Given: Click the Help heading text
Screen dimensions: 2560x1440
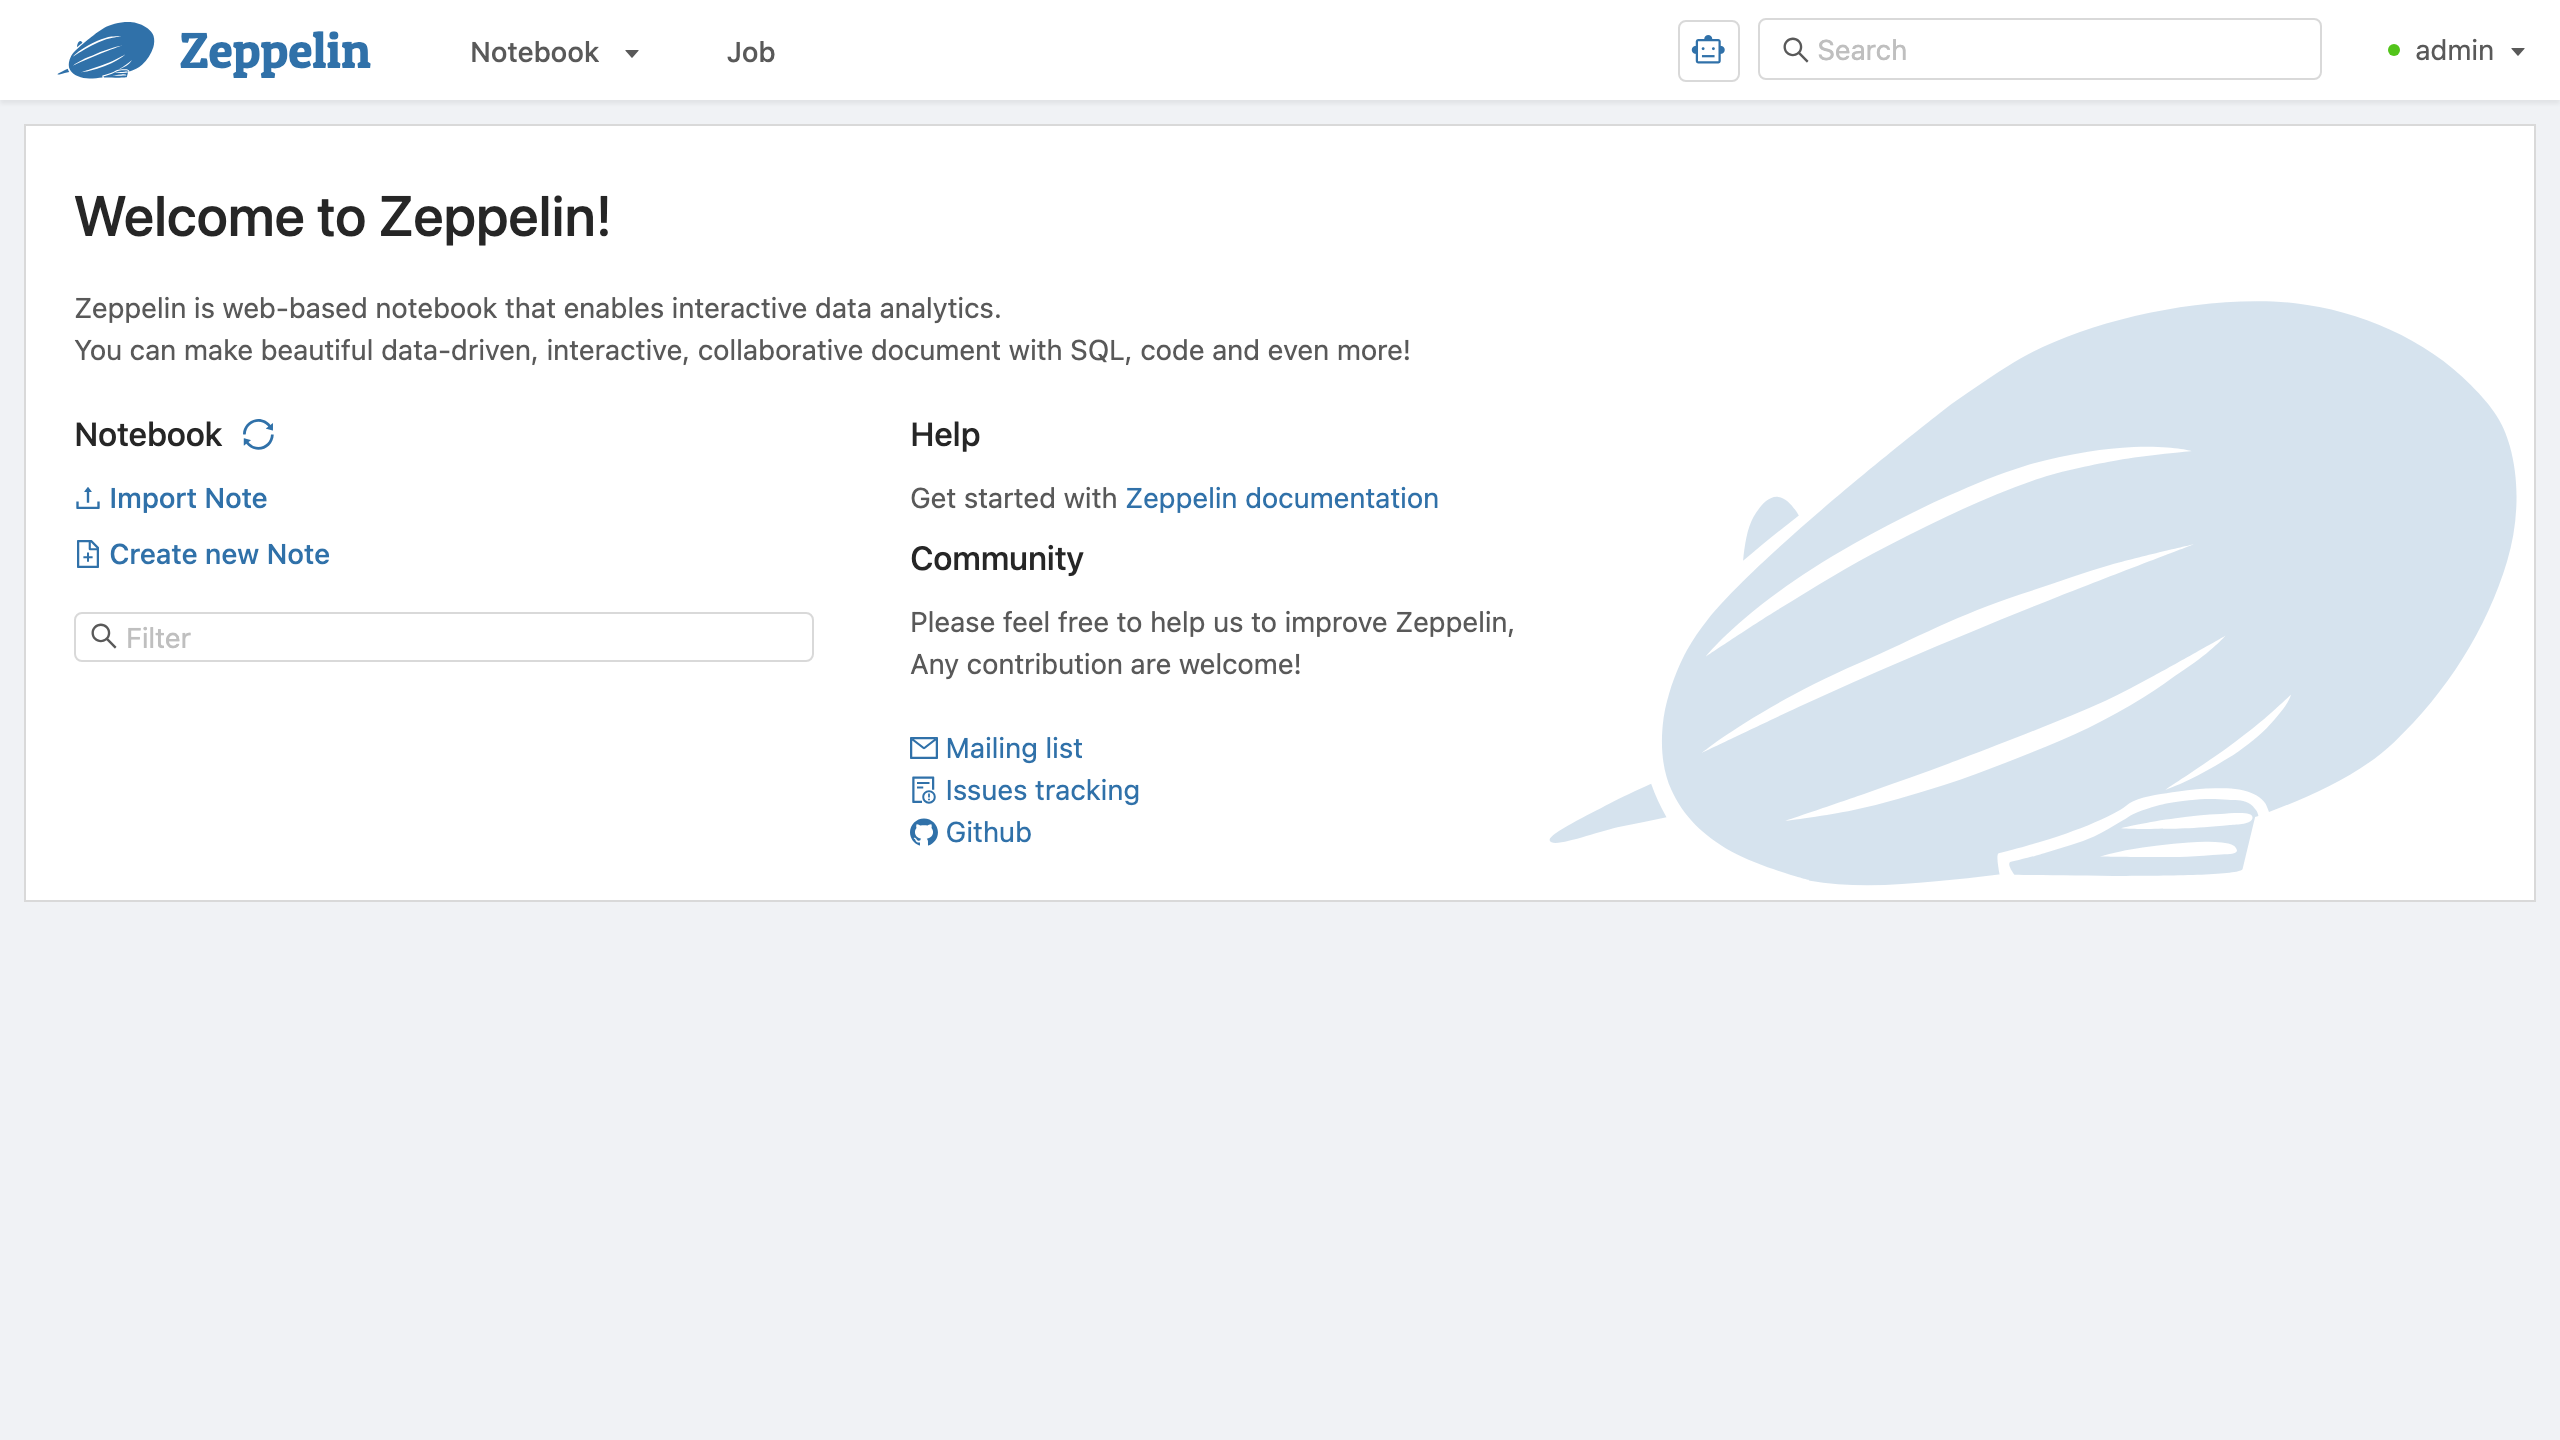Looking at the screenshot, I should pyautogui.click(x=945, y=435).
